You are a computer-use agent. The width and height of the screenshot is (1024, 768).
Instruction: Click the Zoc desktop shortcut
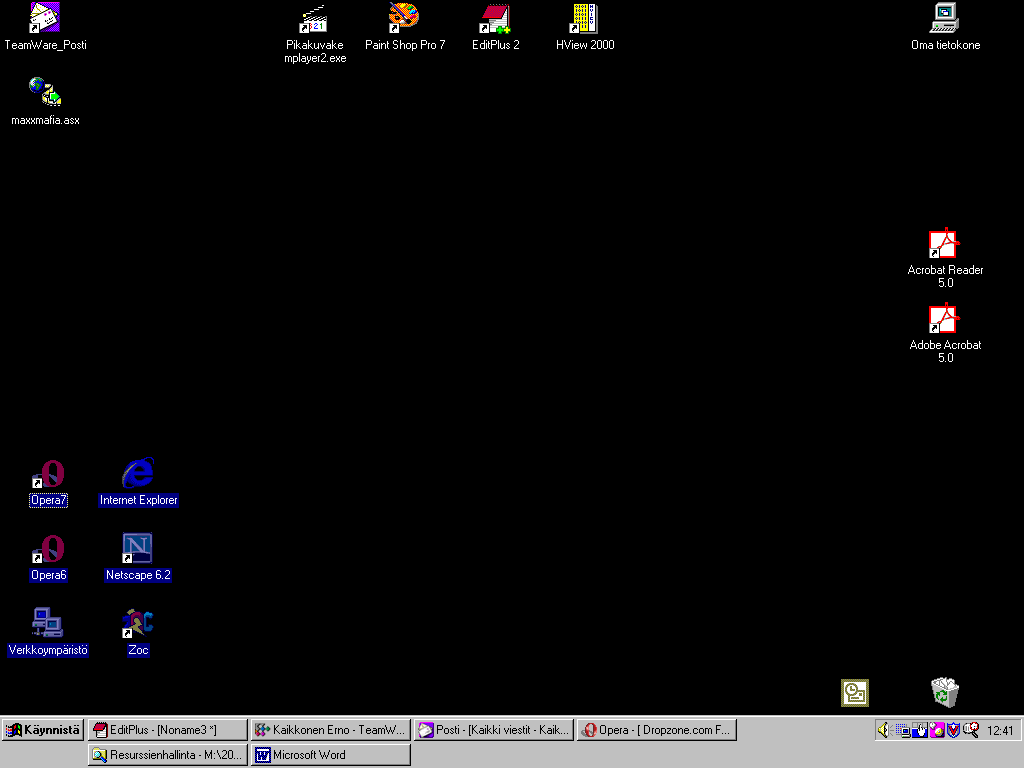138,624
